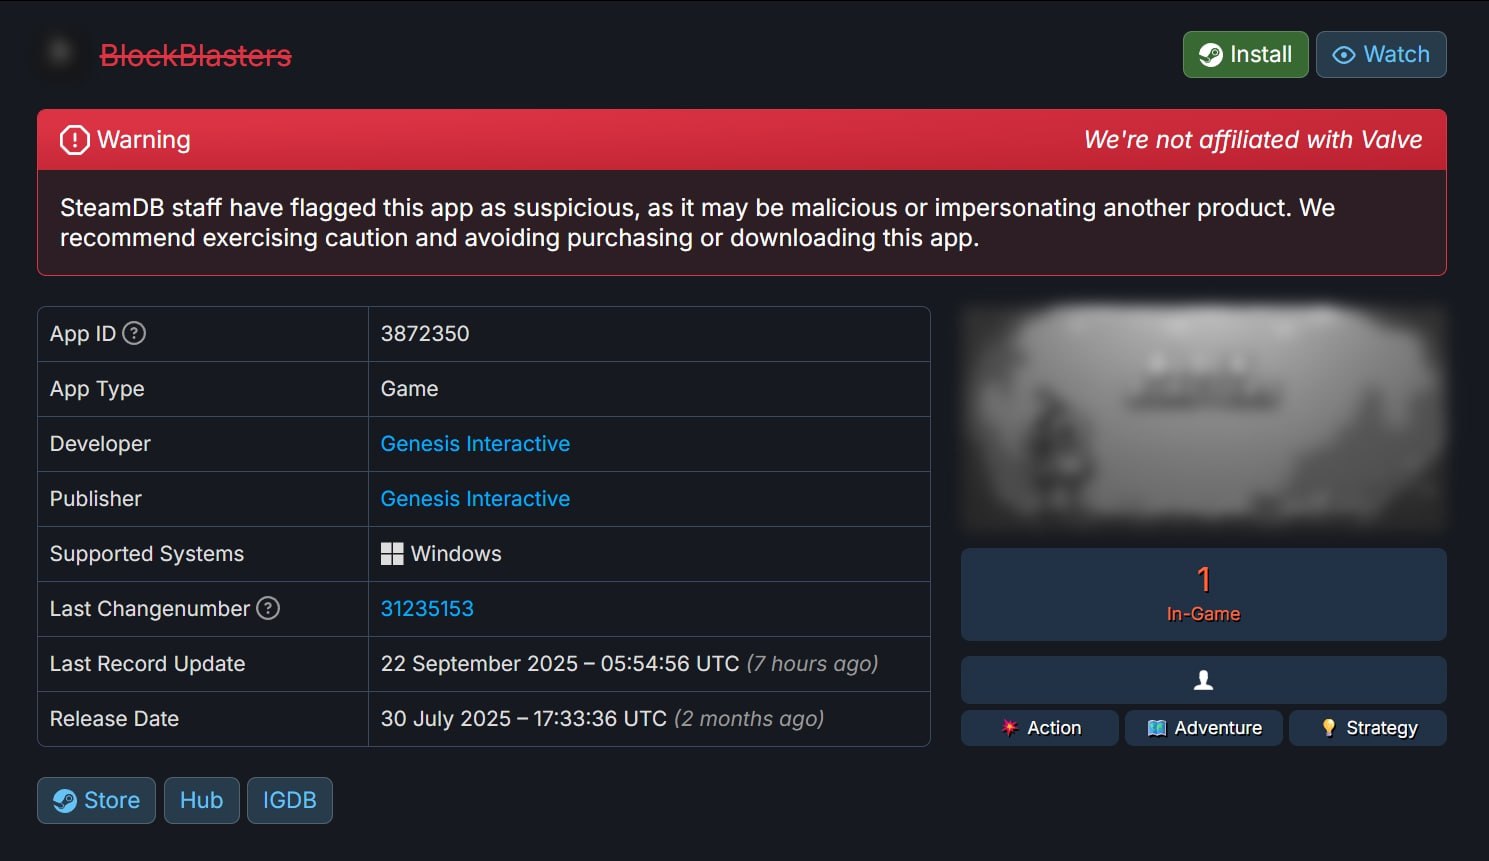This screenshot has height=861, width=1489.
Task: Click the blurred game header image
Action: click(x=1203, y=417)
